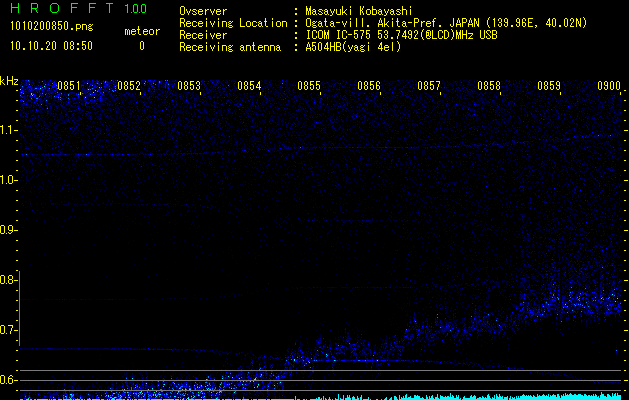Click the 0900 time marker
This screenshot has width=629, height=400.
[x=609, y=86]
